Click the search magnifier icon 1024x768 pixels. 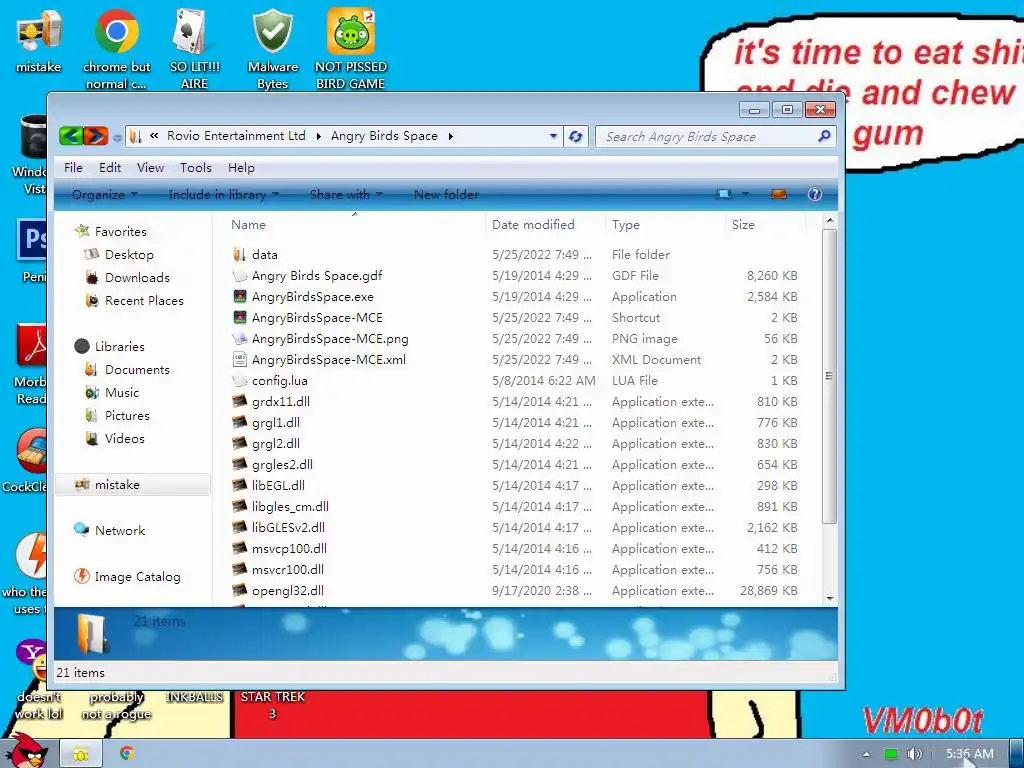(824, 136)
